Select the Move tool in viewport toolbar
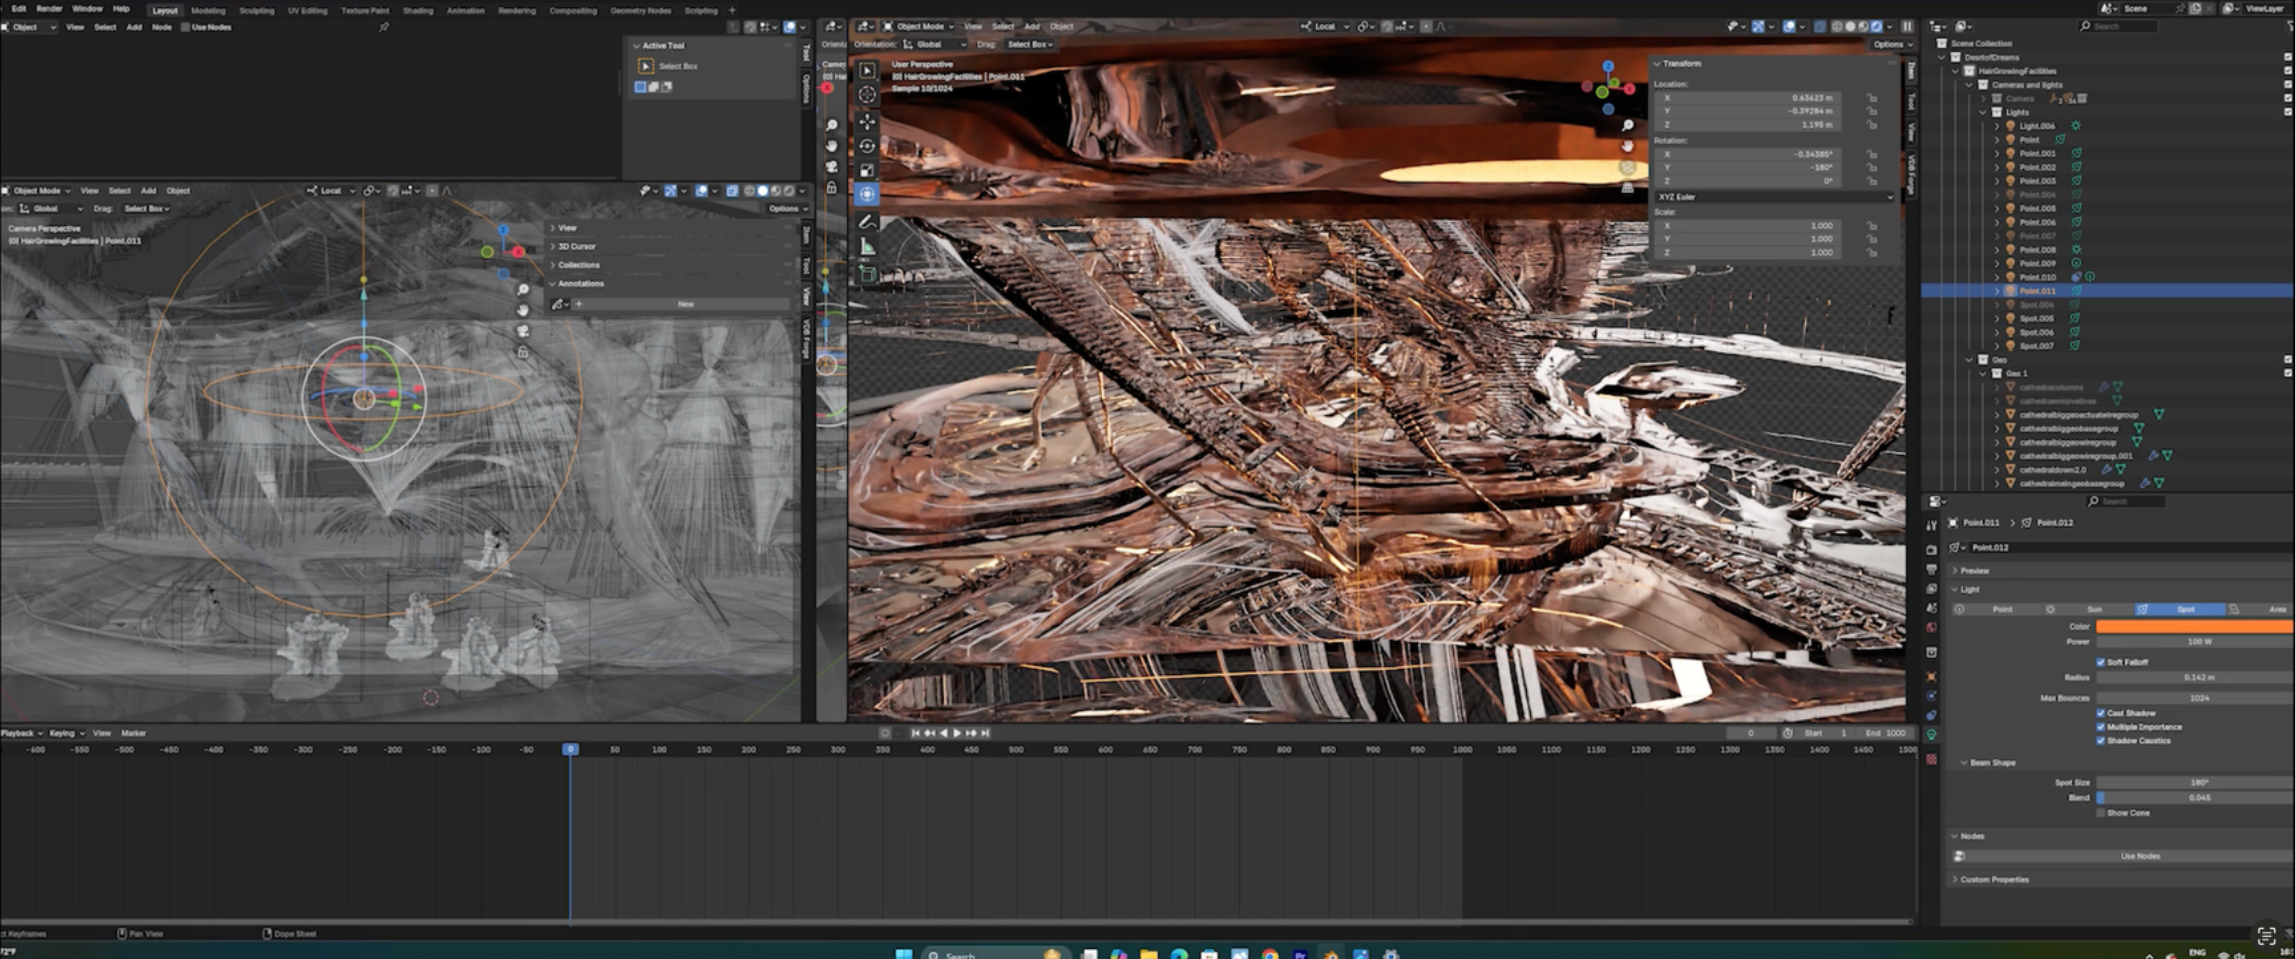Image resolution: width=2296 pixels, height=959 pixels. pyautogui.click(x=867, y=121)
